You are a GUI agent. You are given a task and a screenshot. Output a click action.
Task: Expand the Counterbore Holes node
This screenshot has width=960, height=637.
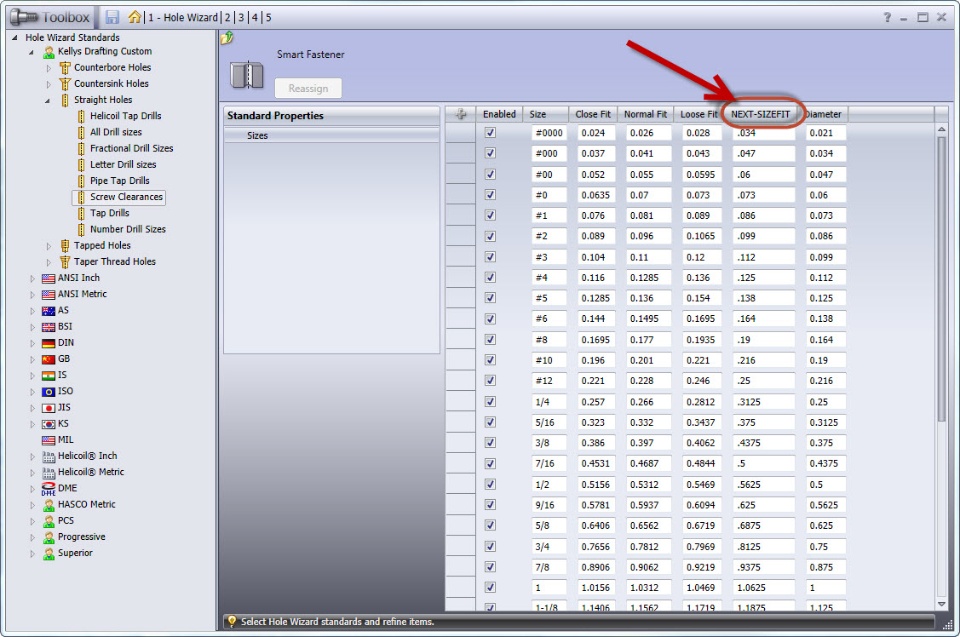click(x=48, y=68)
